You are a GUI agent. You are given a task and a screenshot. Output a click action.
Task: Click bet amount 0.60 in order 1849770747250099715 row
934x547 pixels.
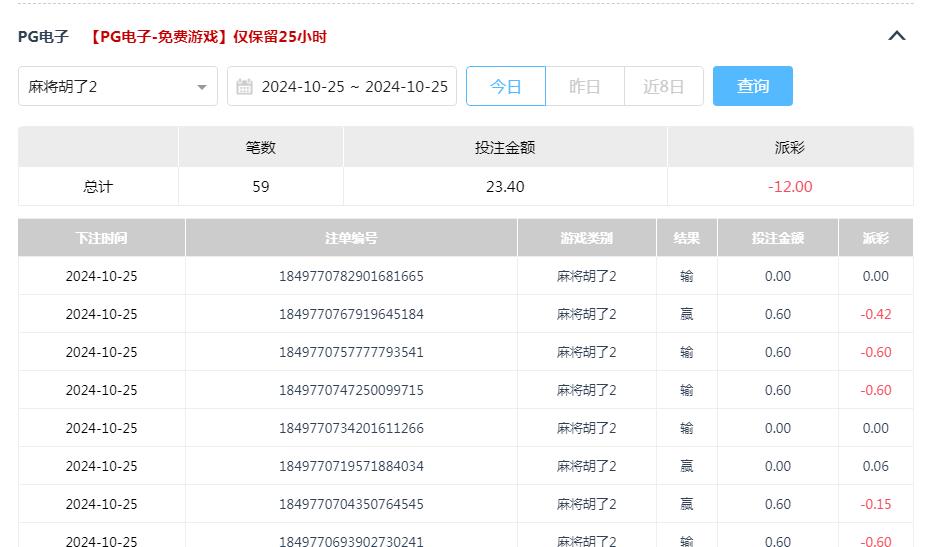(778, 390)
